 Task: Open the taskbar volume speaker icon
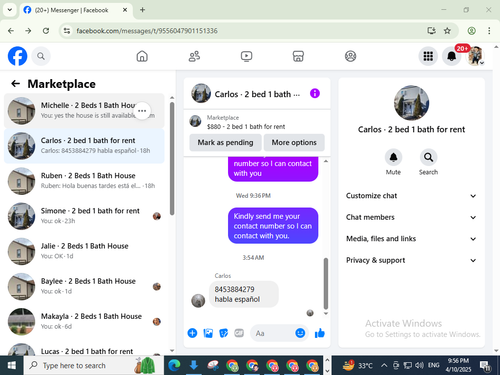(419, 365)
